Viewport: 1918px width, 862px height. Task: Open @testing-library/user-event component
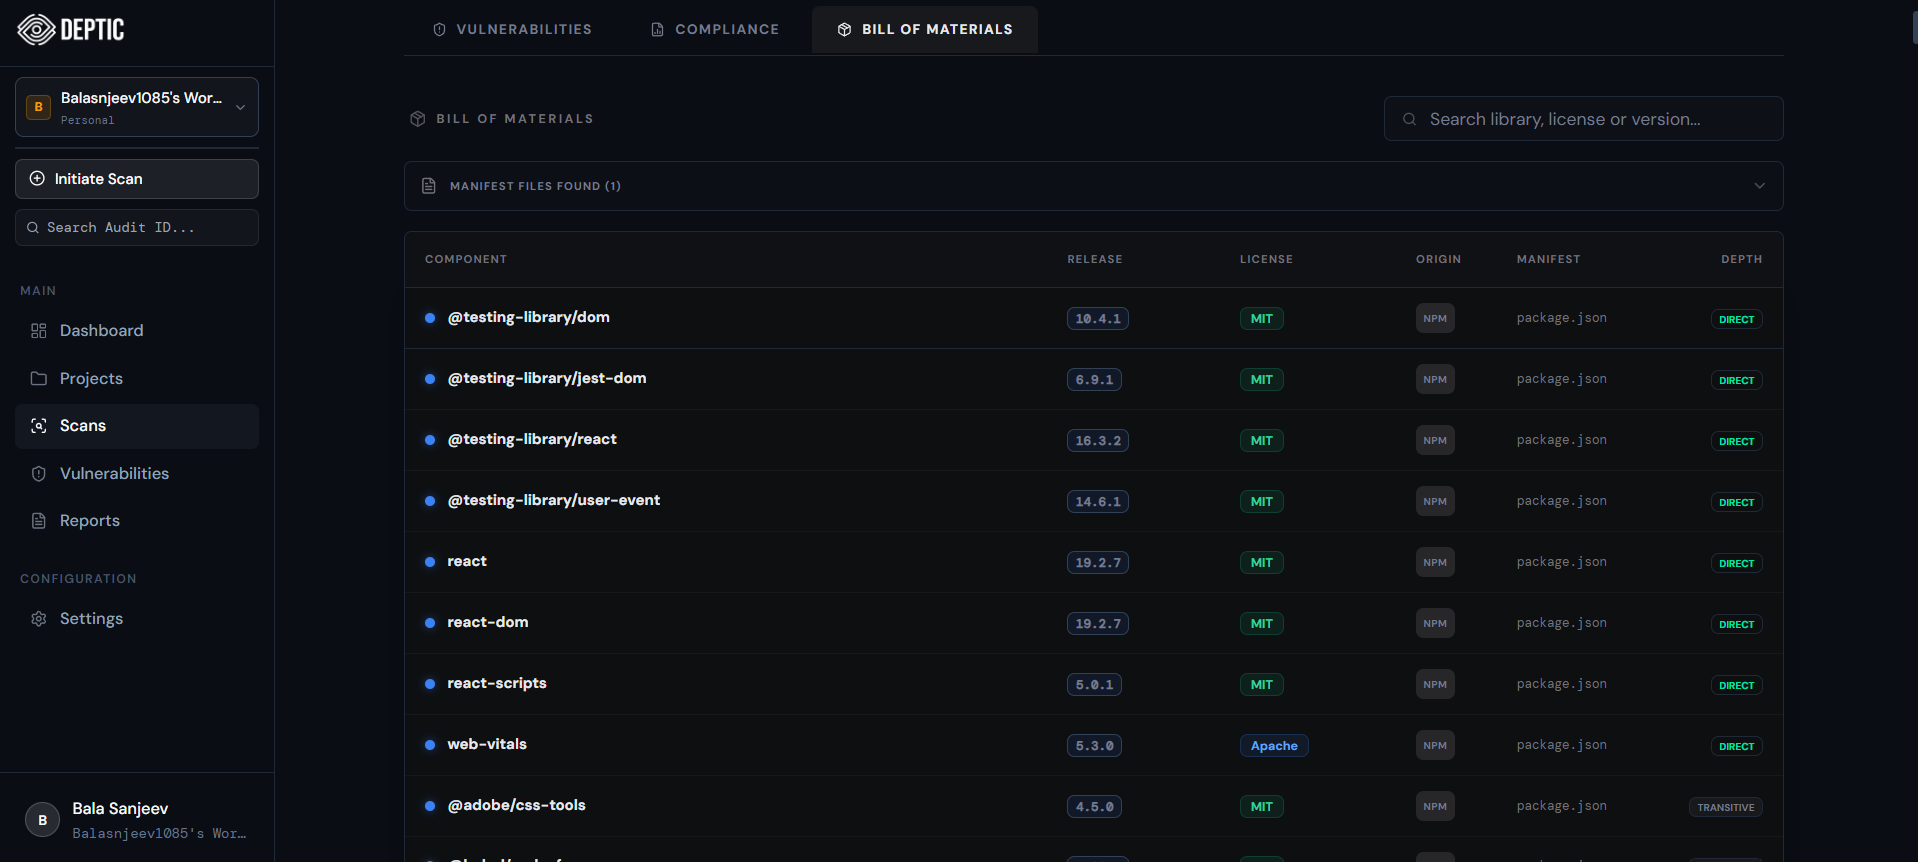coord(554,501)
